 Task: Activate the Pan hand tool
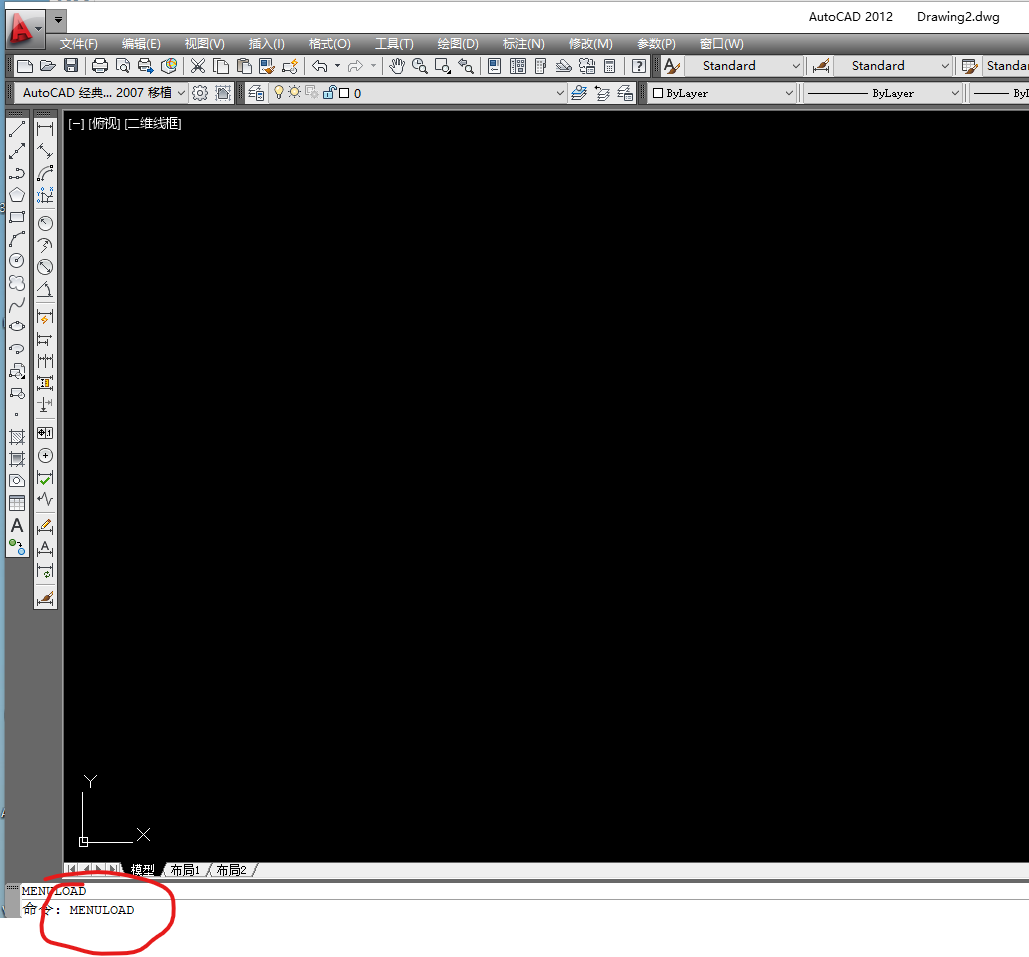(396, 66)
